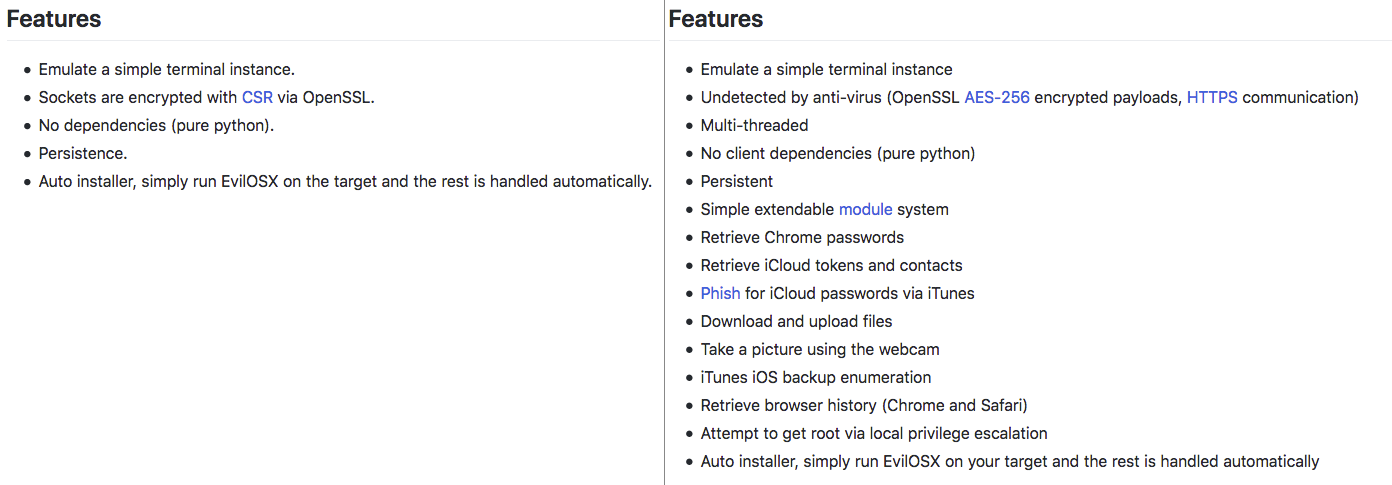Image resolution: width=1392 pixels, height=485 pixels.
Task: Click 'Retrieve browser history' list item
Action: [x=864, y=406]
